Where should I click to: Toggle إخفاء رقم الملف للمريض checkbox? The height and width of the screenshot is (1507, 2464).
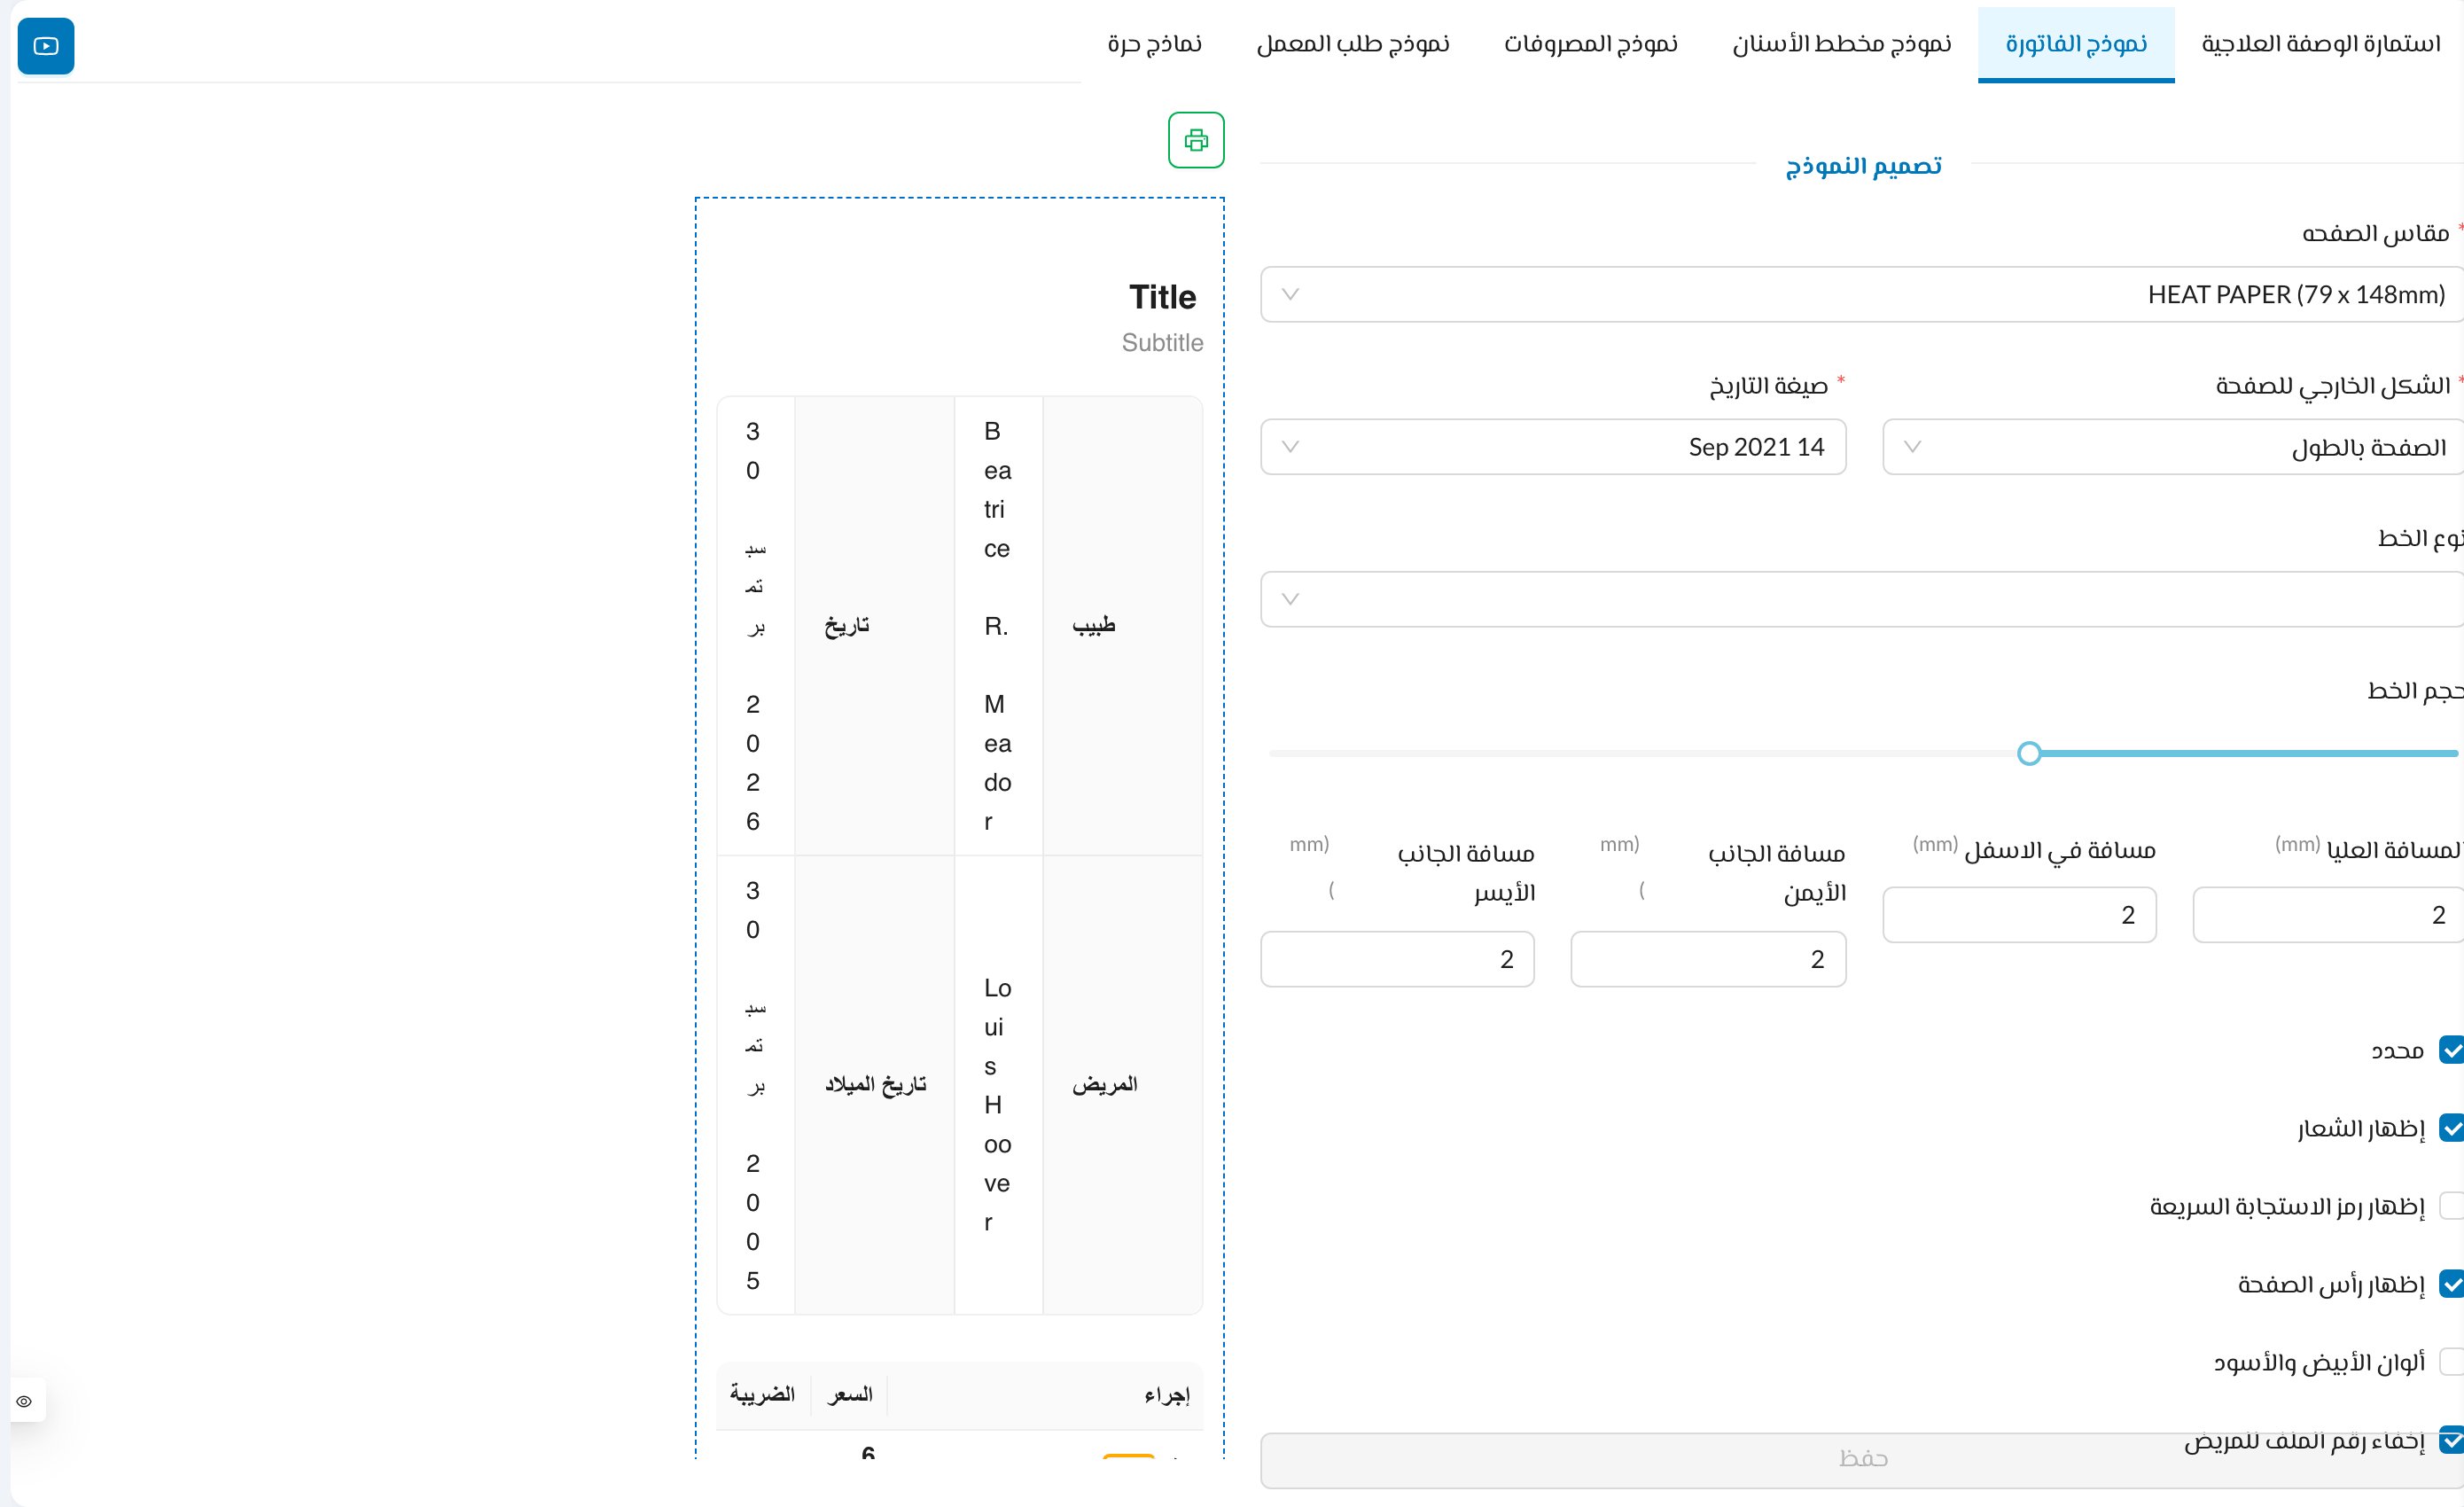2451,1440
